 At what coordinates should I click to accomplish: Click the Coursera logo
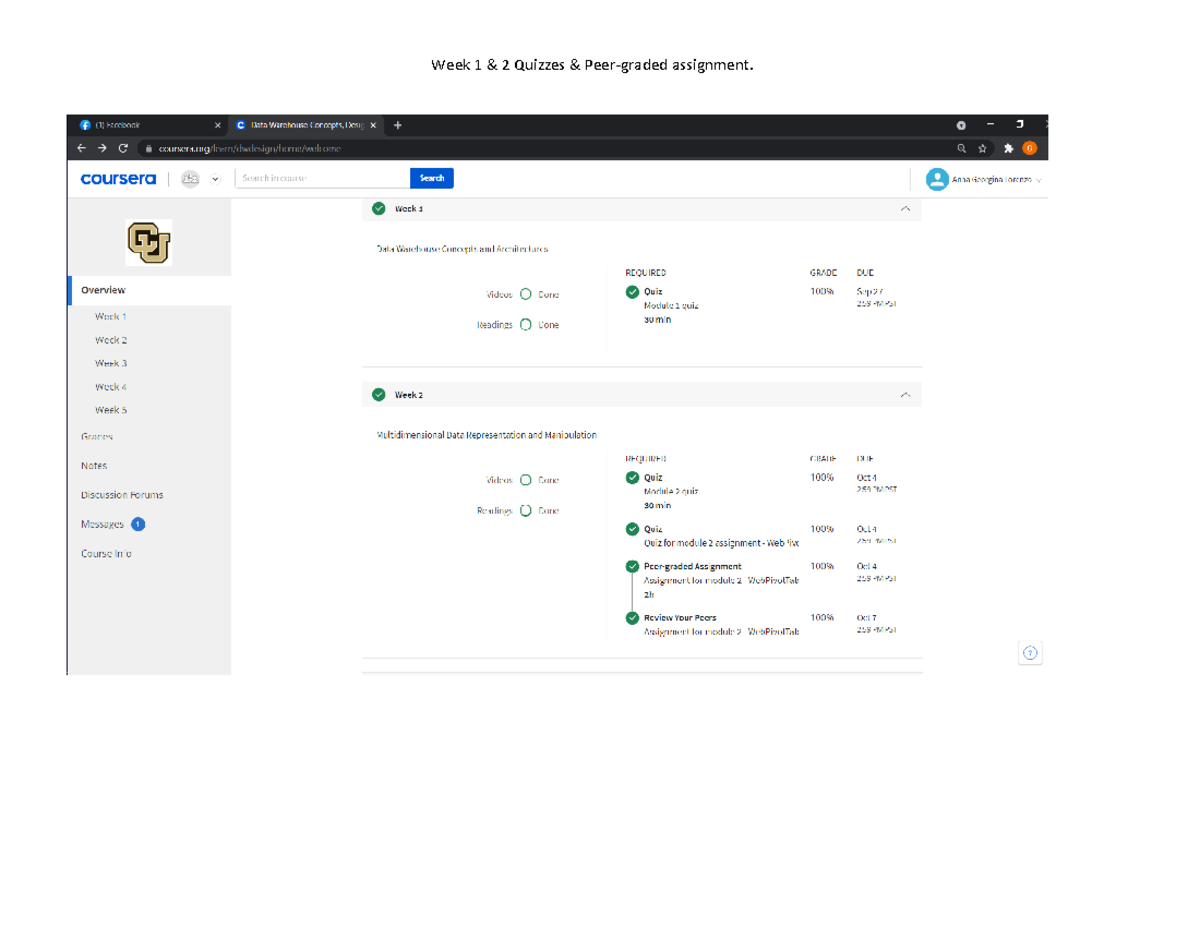click(x=118, y=179)
